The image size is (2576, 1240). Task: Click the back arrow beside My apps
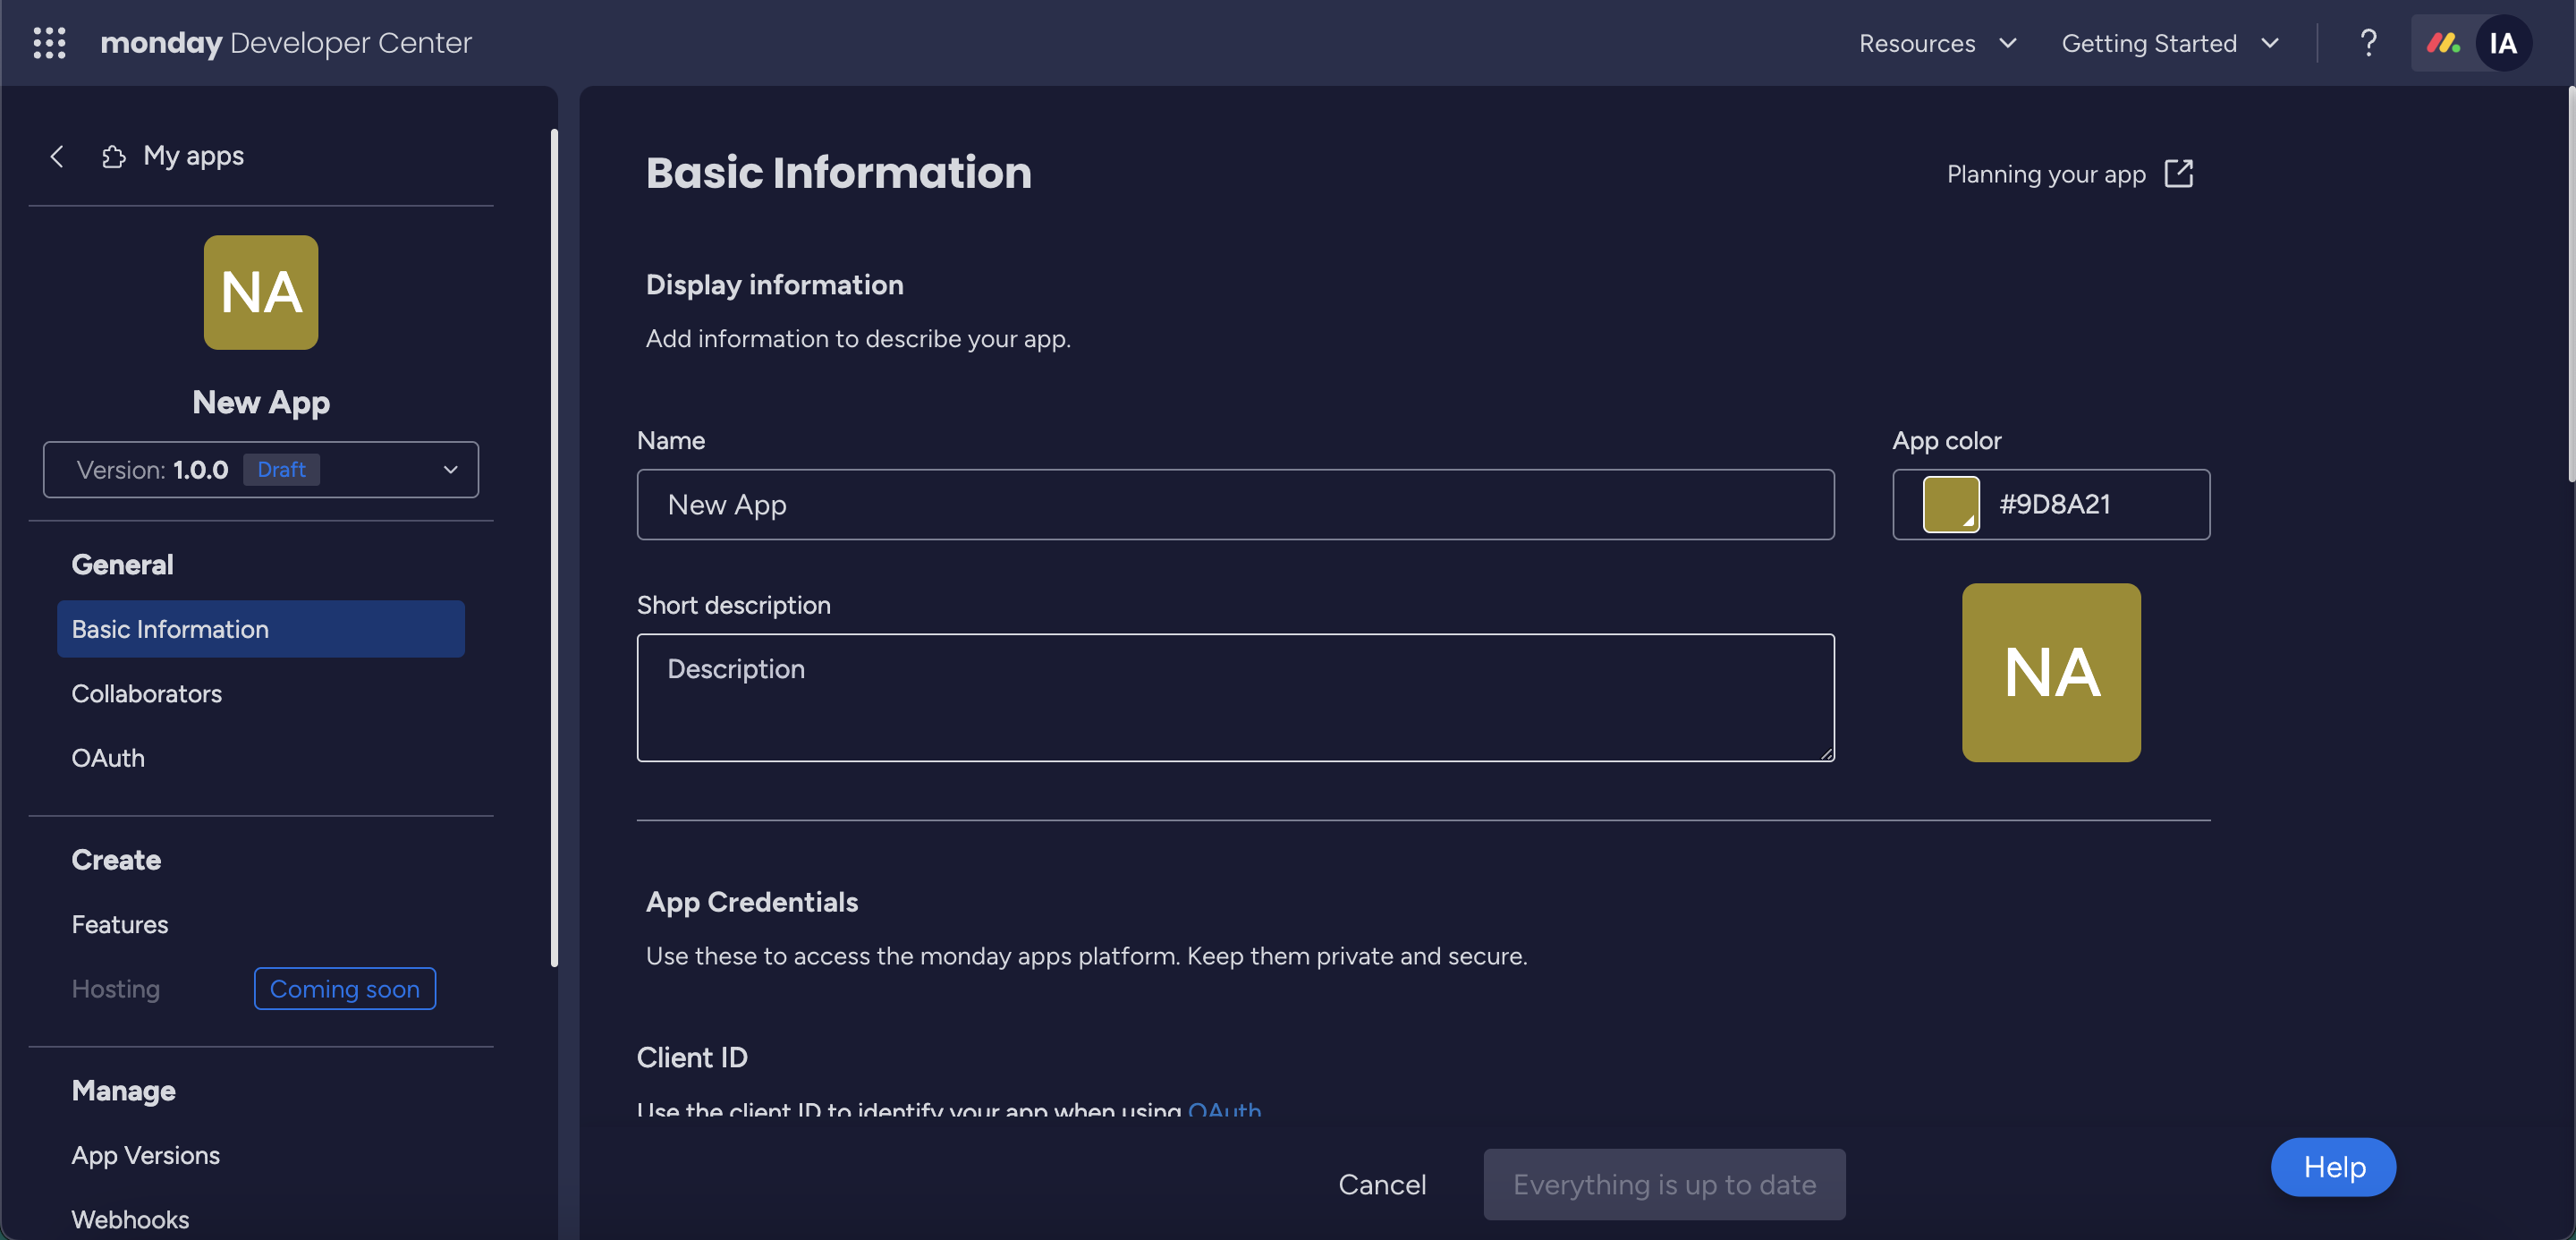(57, 157)
